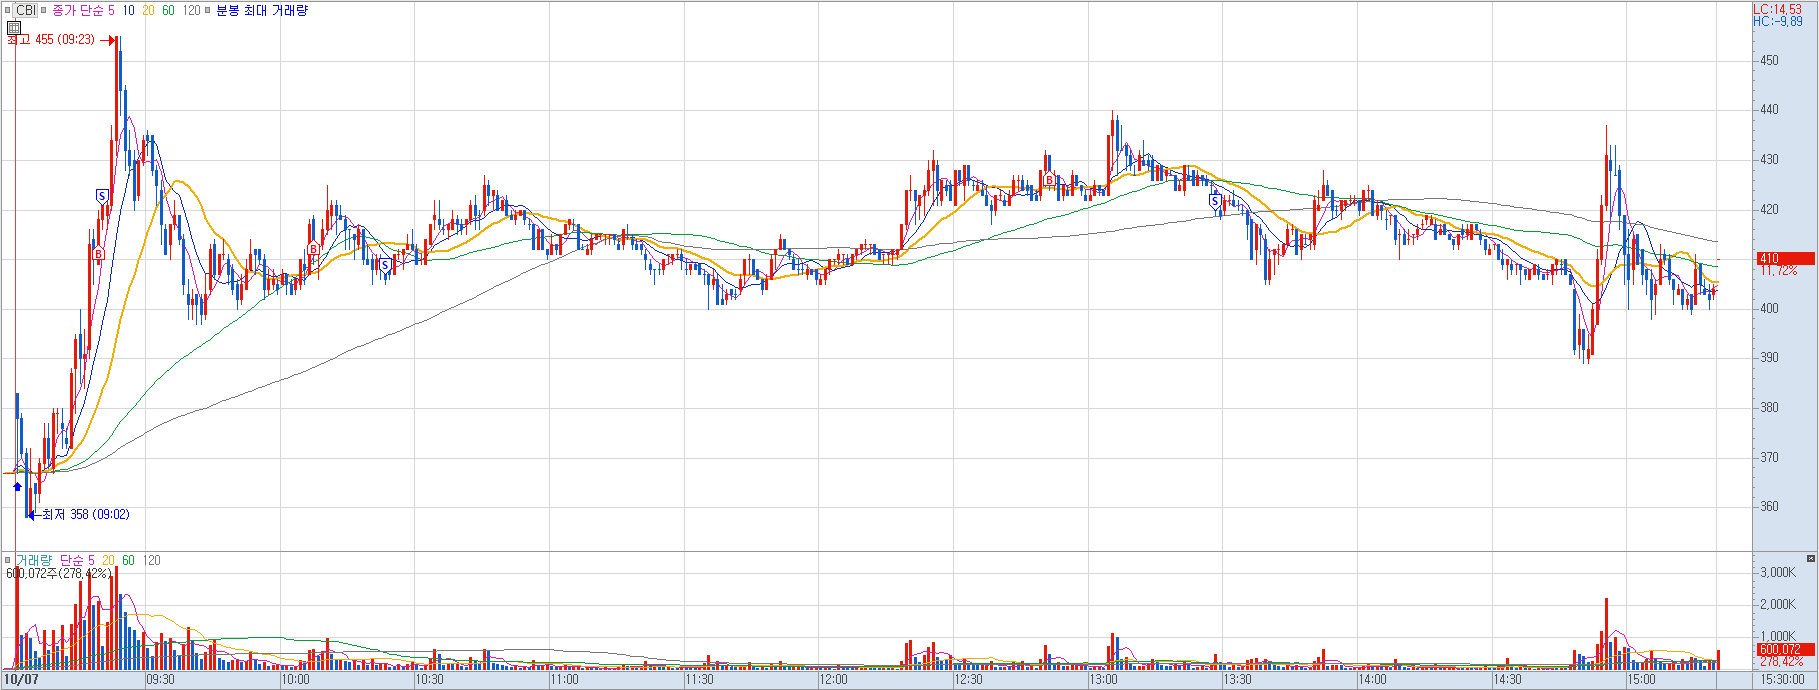Click the 600,072주(278.42%) volume readout

coord(59,574)
